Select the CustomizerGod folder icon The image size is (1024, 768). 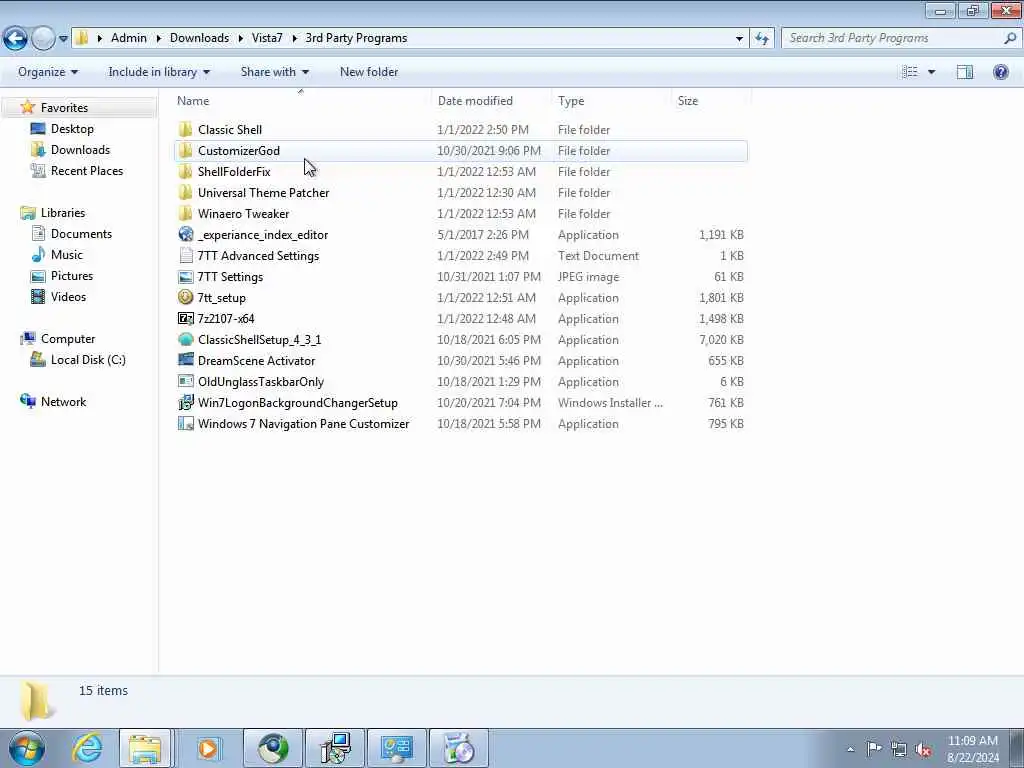point(185,150)
